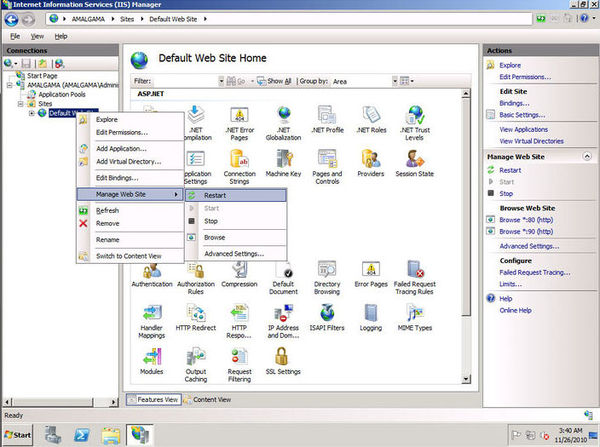Open the Manage Web Site submenu
The height and width of the screenshot is (447, 600).
(x=130, y=194)
